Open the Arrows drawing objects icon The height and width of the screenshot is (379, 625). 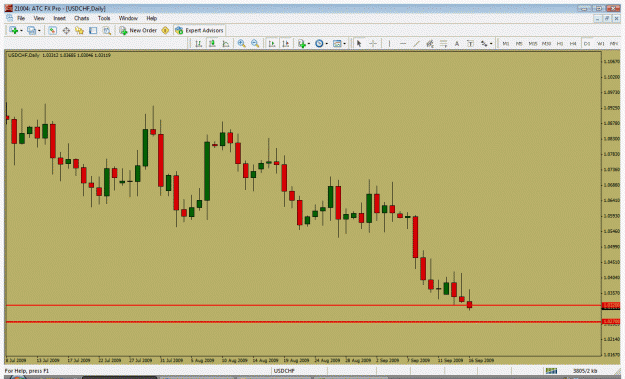coord(484,43)
